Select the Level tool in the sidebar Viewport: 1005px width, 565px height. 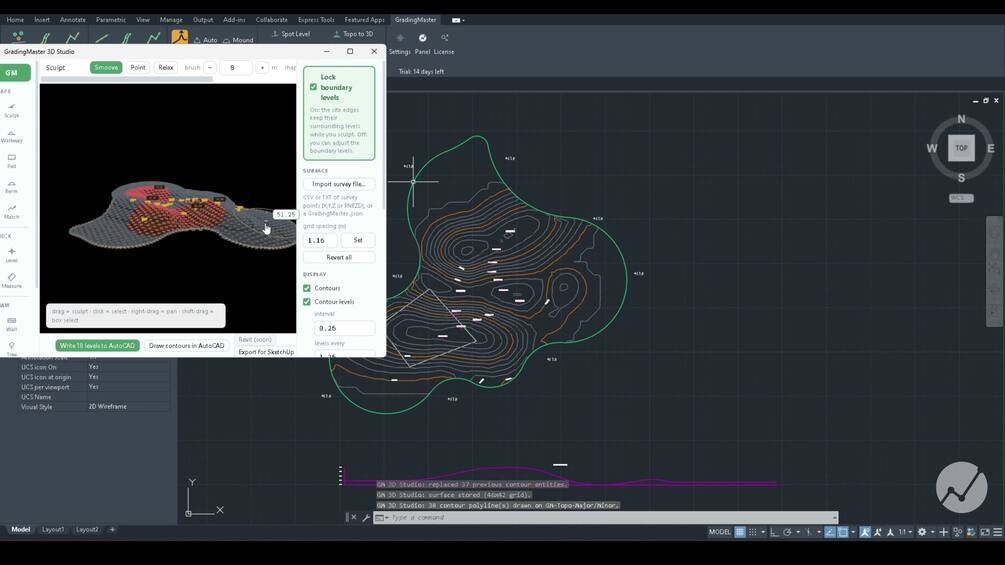pyautogui.click(x=12, y=255)
